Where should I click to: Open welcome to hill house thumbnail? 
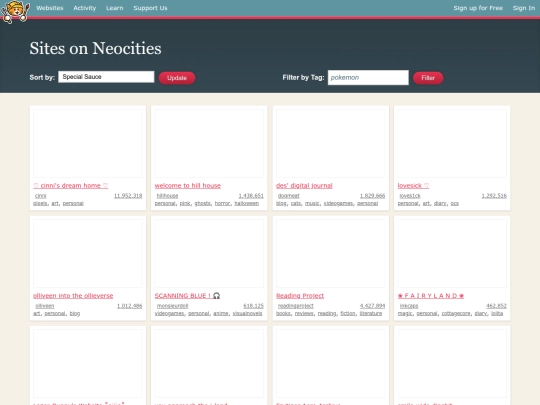pos(209,143)
